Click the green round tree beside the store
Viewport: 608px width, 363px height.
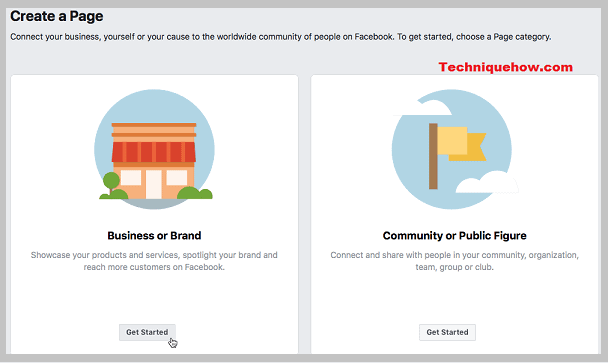click(x=111, y=182)
